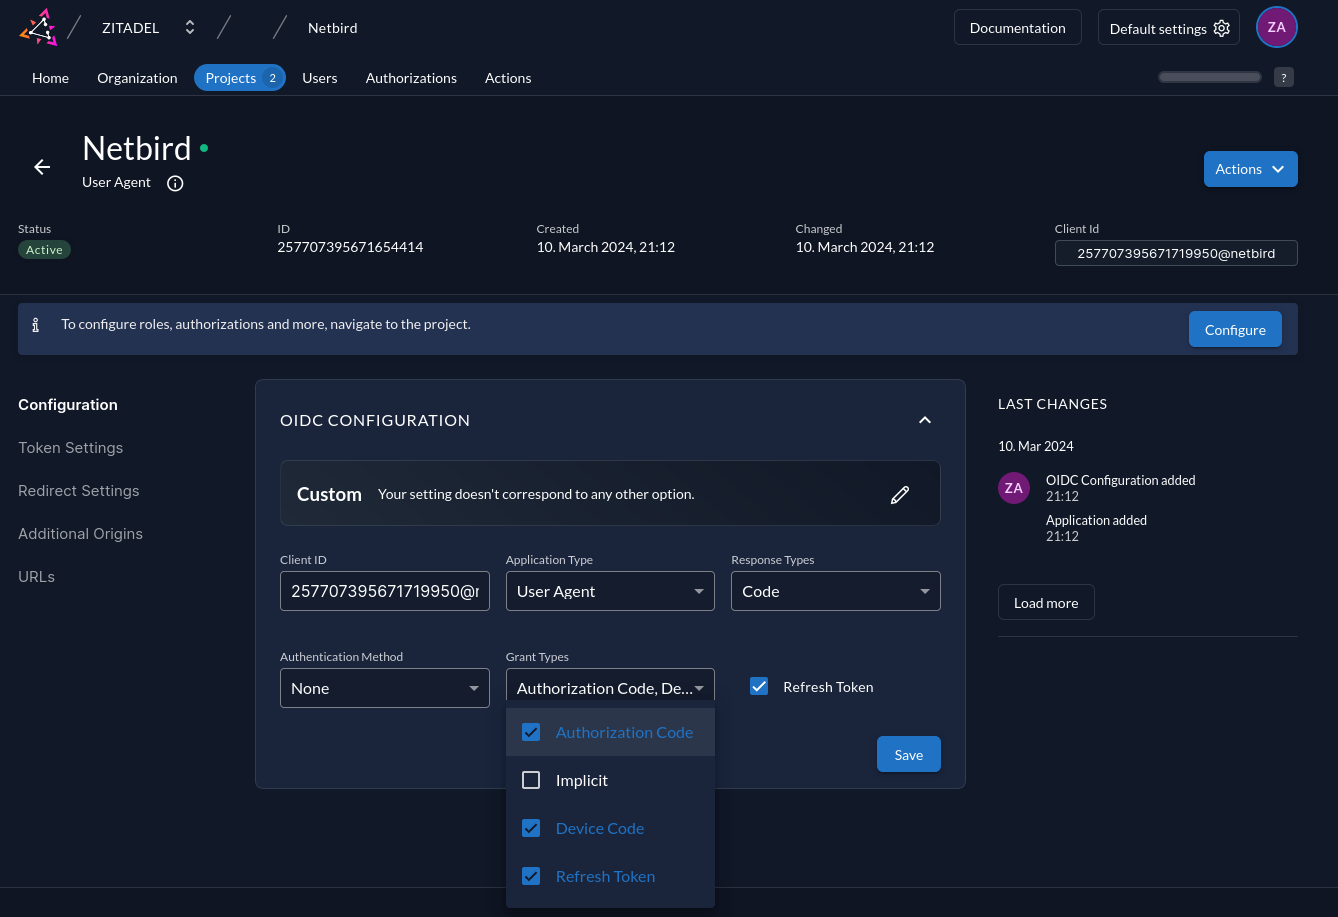Image resolution: width=1338 pixels, height=917 pixels.
Task: Open the blue Actions dropdown button
Action: coord(1250,169)
